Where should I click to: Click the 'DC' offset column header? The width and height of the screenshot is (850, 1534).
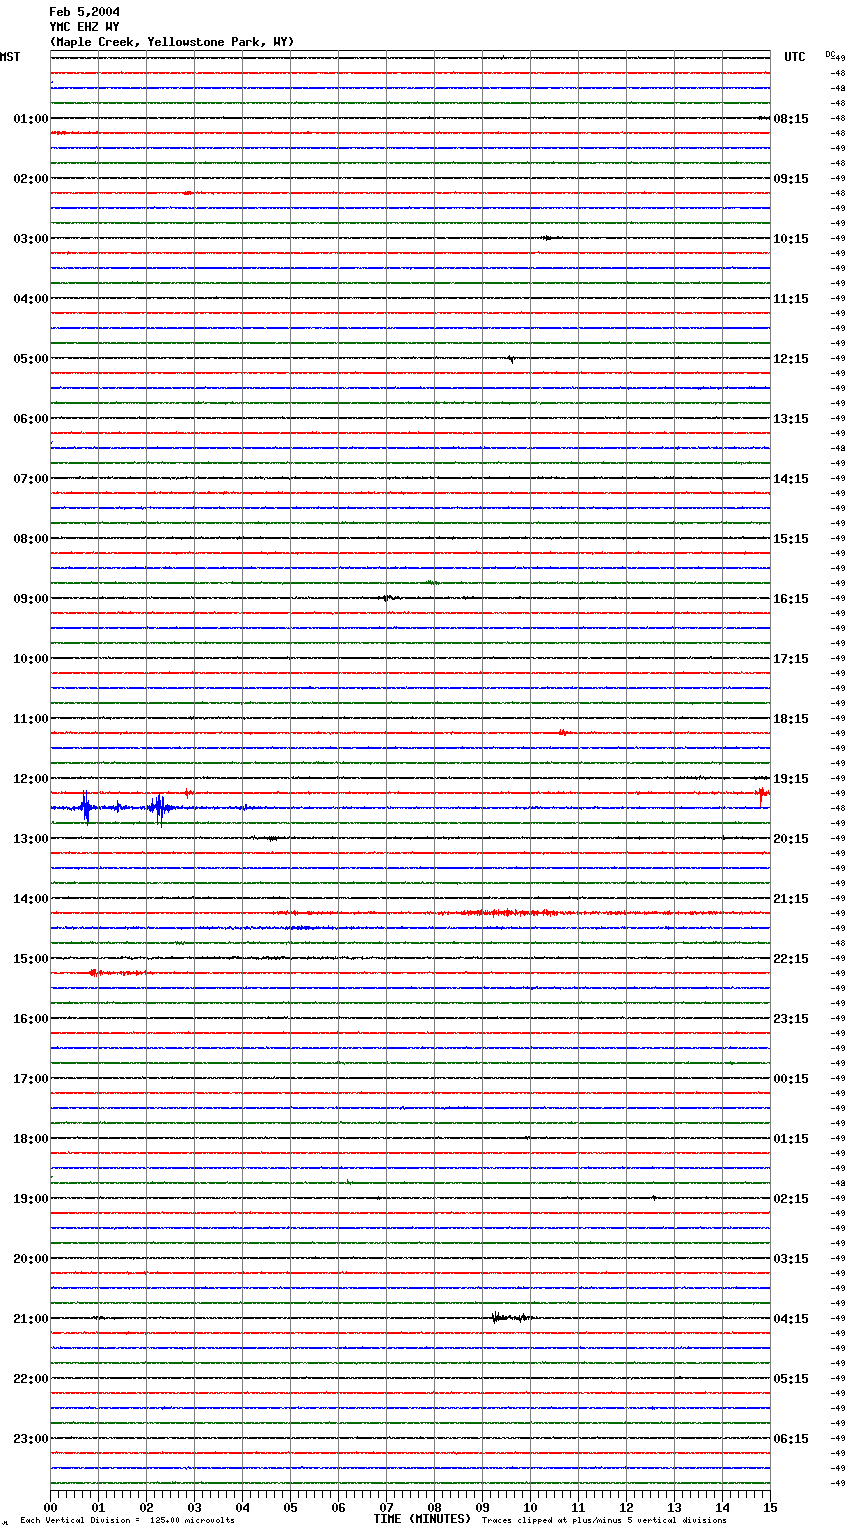point(830,54)
